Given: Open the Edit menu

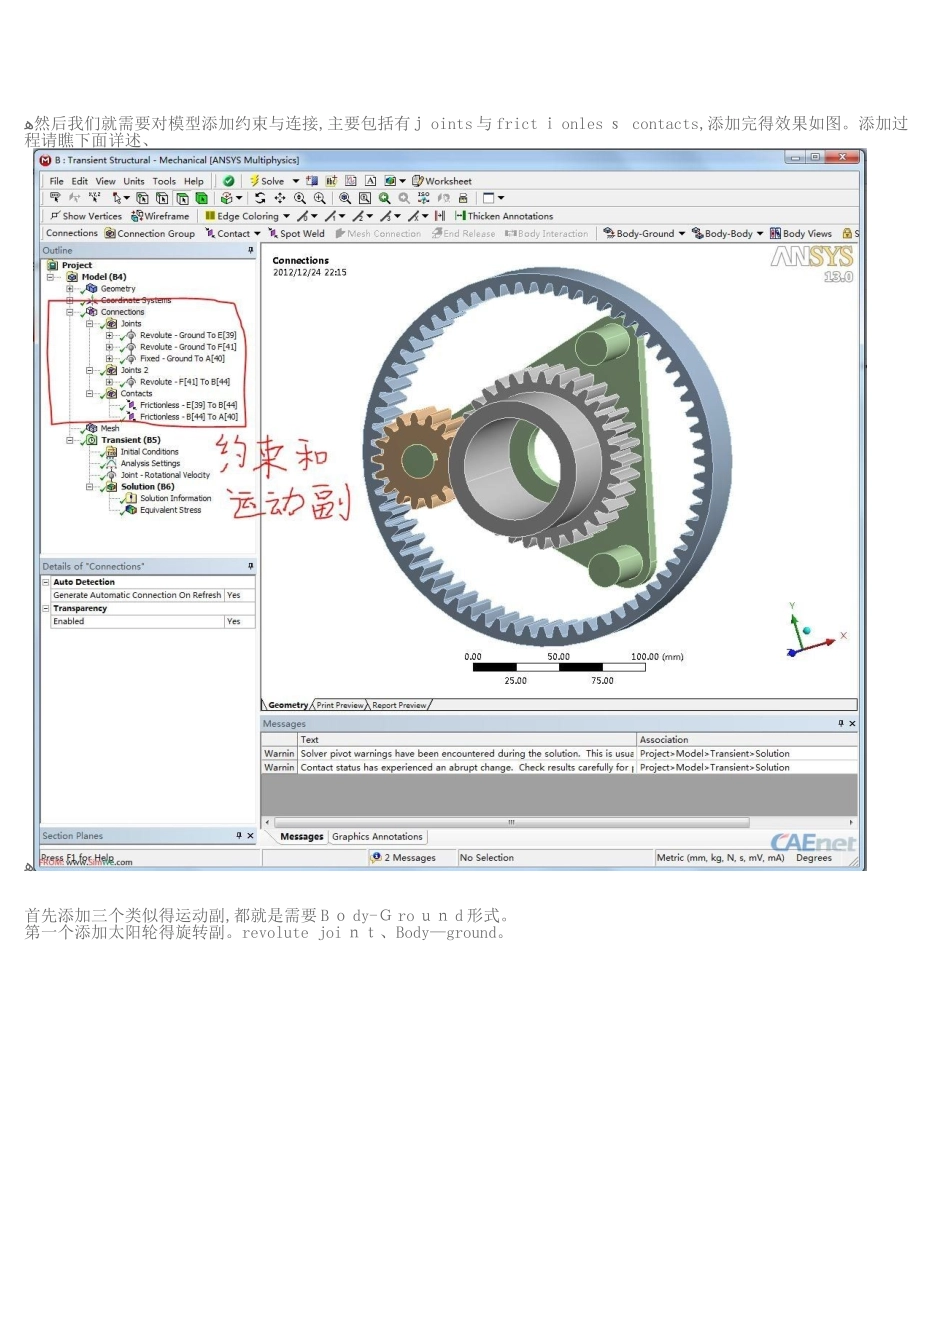Looking at the screenshot, I should click(80, 181).
